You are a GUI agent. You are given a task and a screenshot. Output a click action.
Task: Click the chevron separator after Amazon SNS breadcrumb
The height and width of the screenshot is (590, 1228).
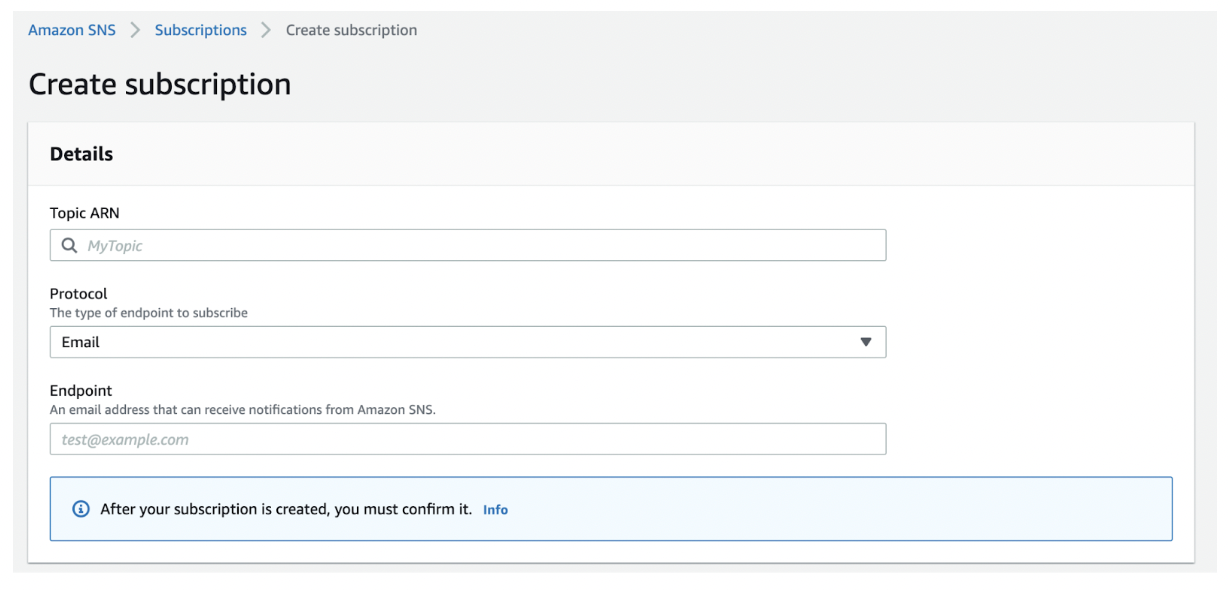[135, 30]
